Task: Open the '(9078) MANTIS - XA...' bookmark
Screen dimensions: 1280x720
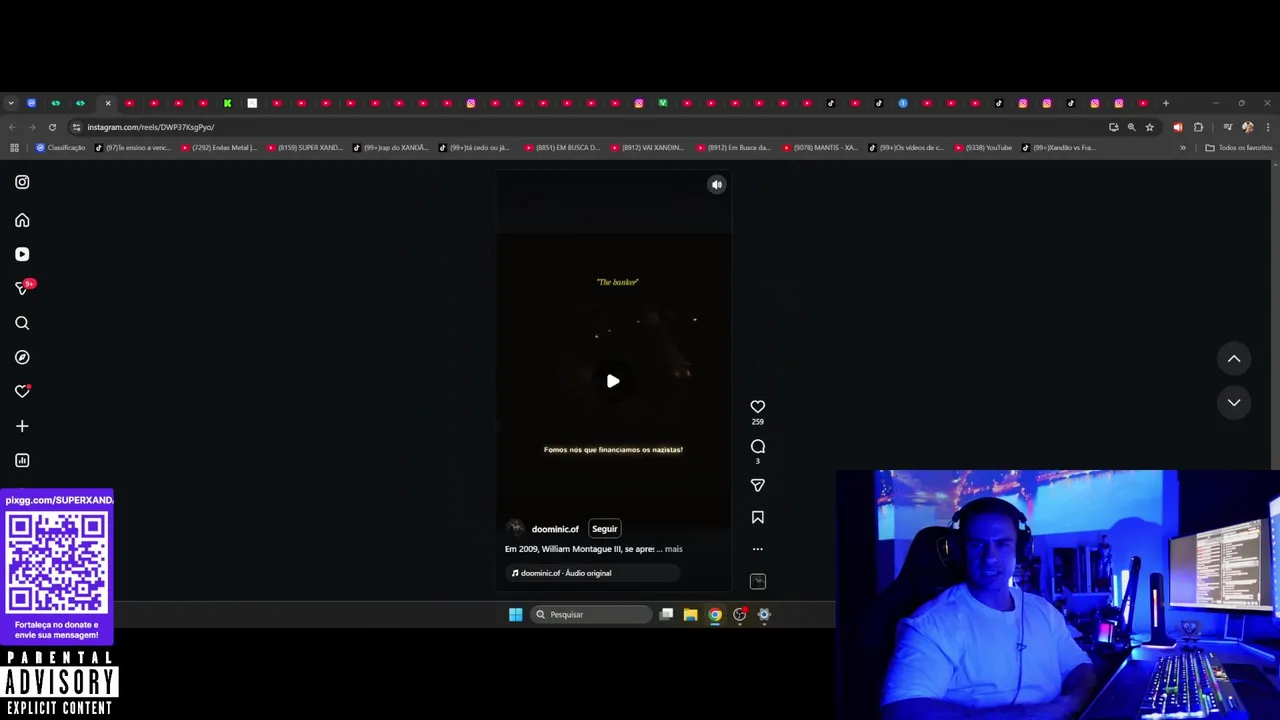Action: (x=820, y=148)
